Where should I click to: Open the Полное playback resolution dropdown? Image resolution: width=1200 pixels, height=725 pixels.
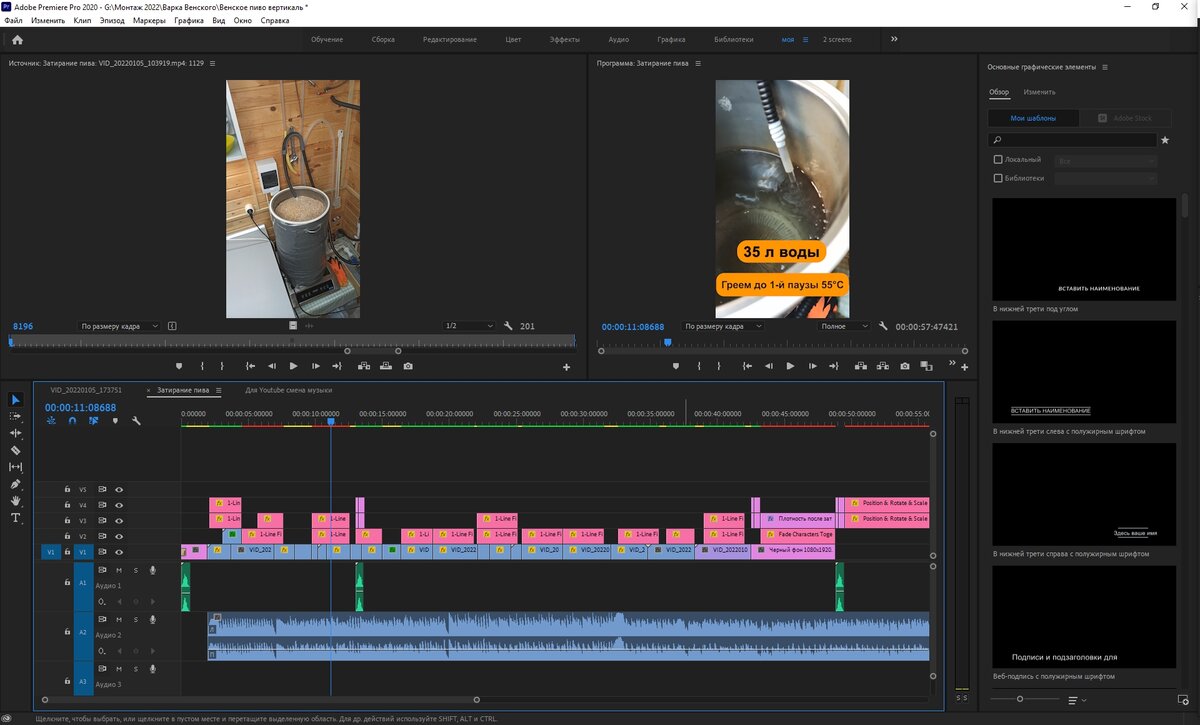tap(845, 326)
